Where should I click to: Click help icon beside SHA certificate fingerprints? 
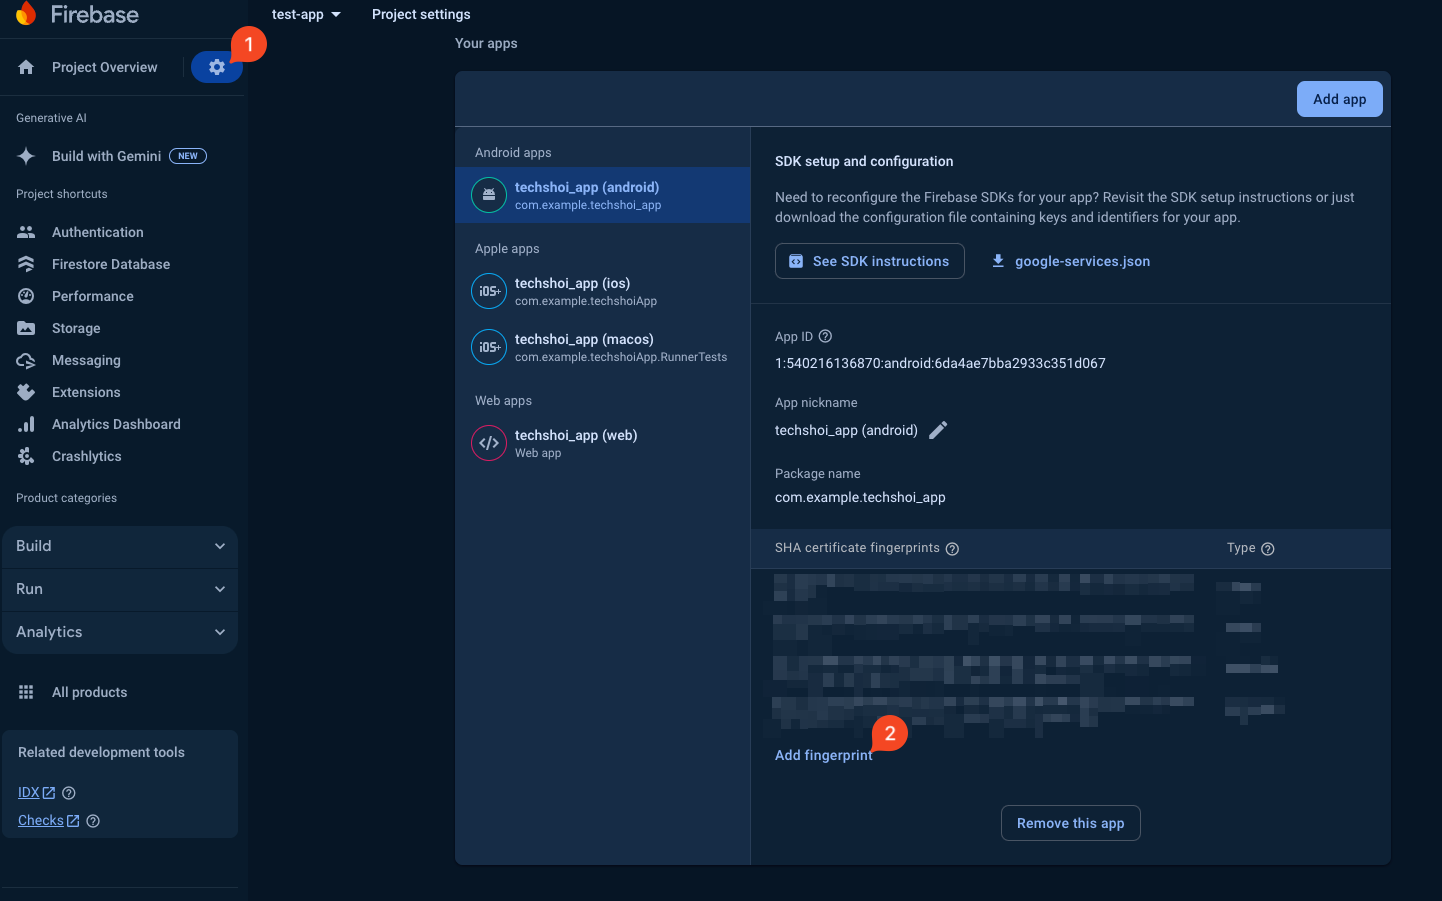pyautogui.click(x=952, y=548)
